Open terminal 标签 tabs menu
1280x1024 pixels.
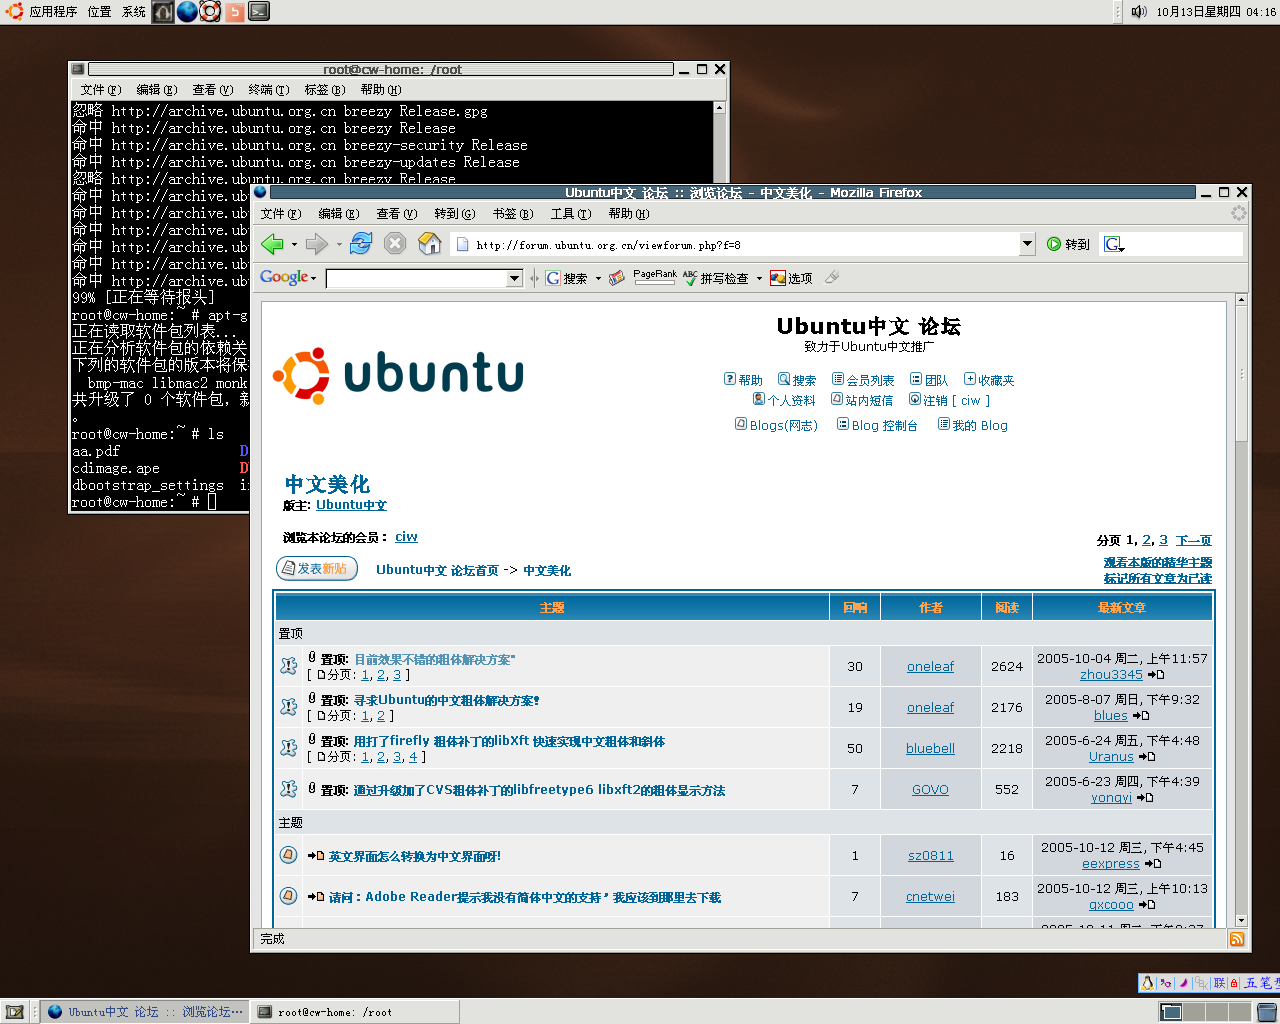click(325, 89)
